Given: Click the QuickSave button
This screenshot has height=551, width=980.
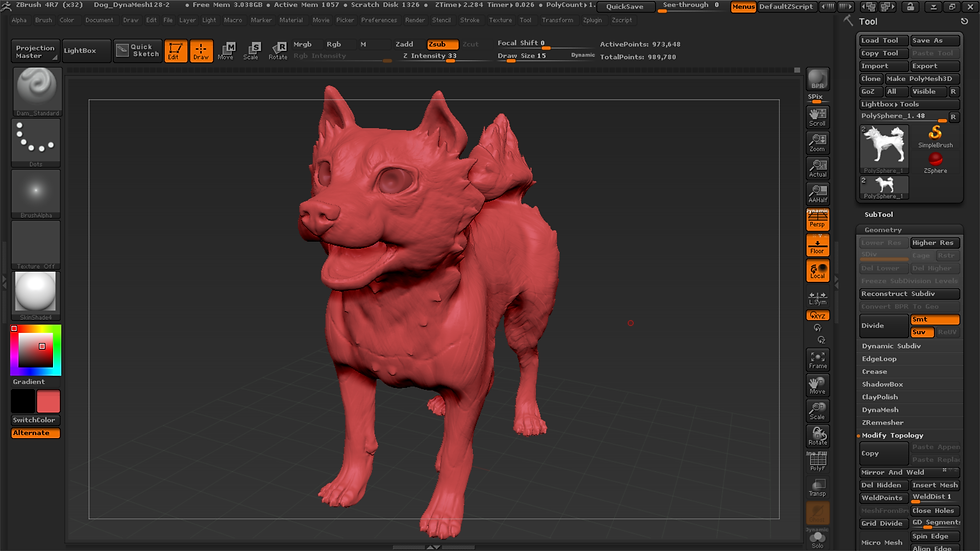Looking at the screenshot, I should pos(625,6).
